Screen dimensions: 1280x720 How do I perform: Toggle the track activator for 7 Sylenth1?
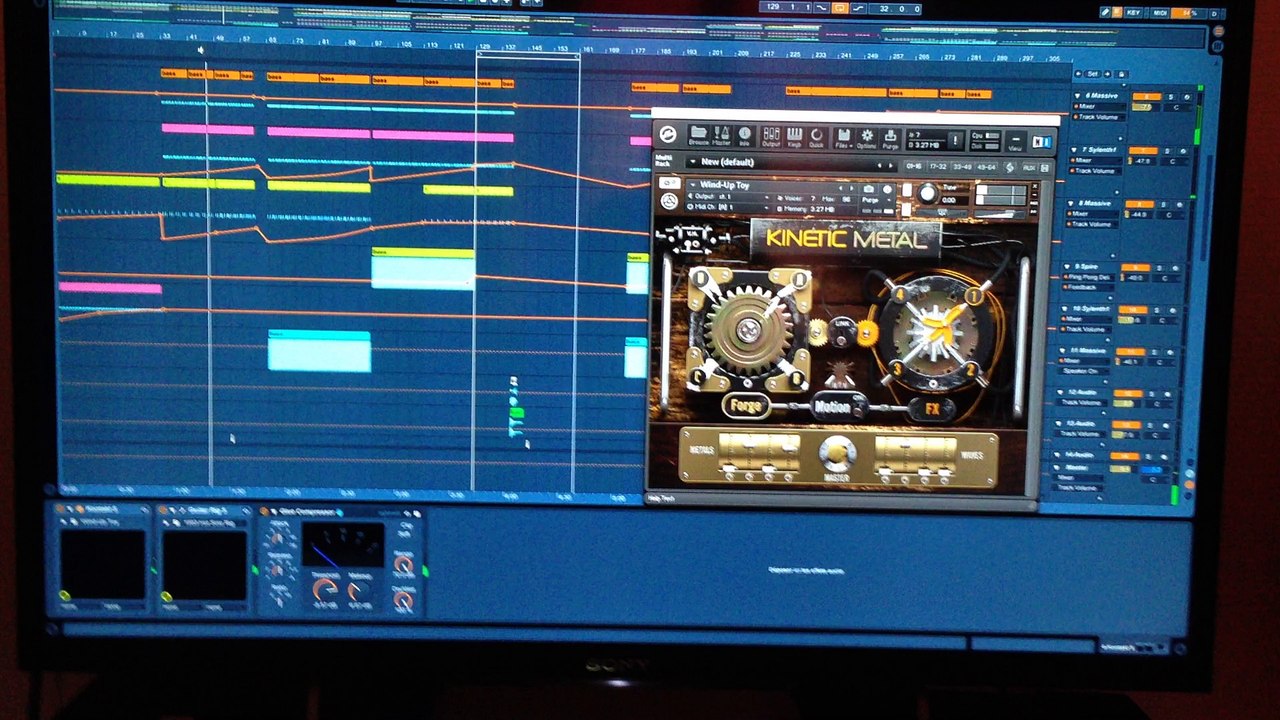(1144, 150)
